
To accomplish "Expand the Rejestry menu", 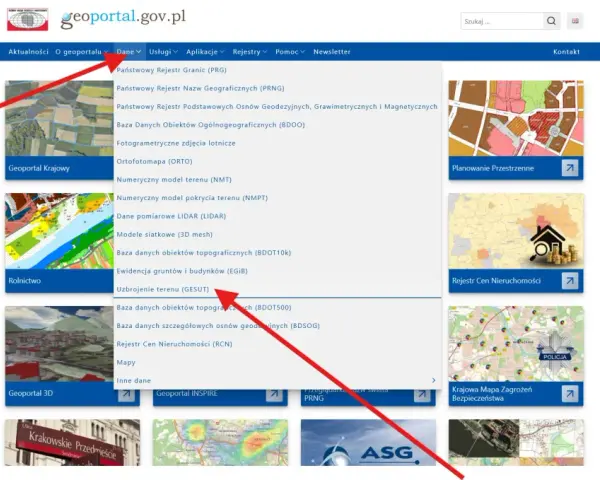I will (250, 52).
